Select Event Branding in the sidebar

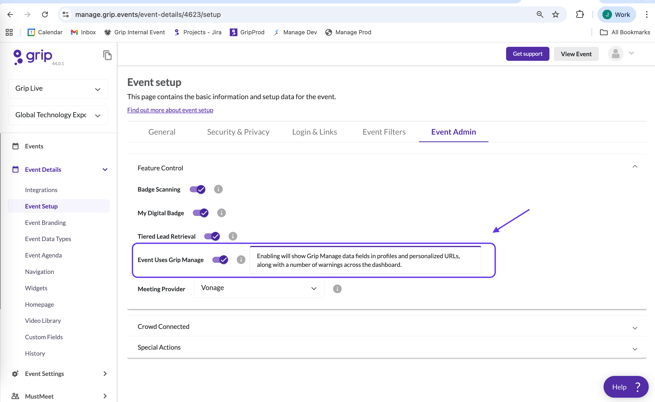coord(45,223)
